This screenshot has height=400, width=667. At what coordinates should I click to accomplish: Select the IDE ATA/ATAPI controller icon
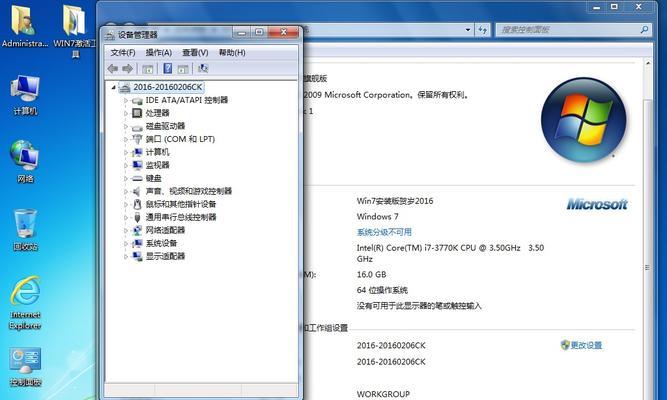[137, 100]
